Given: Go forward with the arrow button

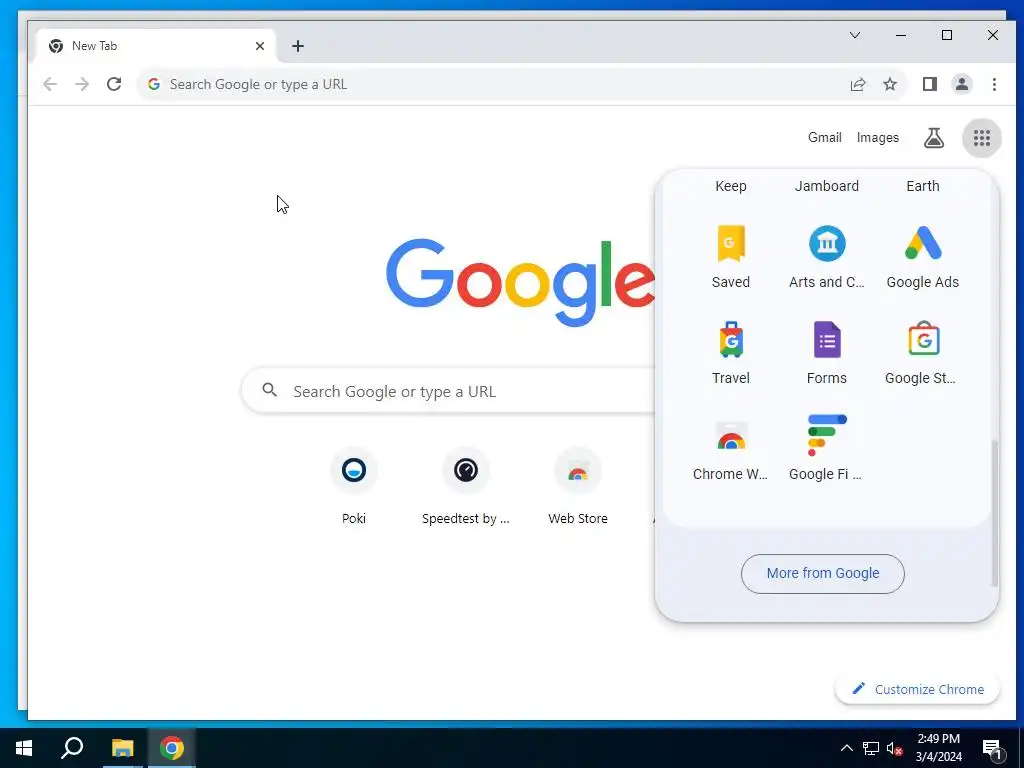Looking at the screenshot, I should pyautogui.click(x=82, y=84).
